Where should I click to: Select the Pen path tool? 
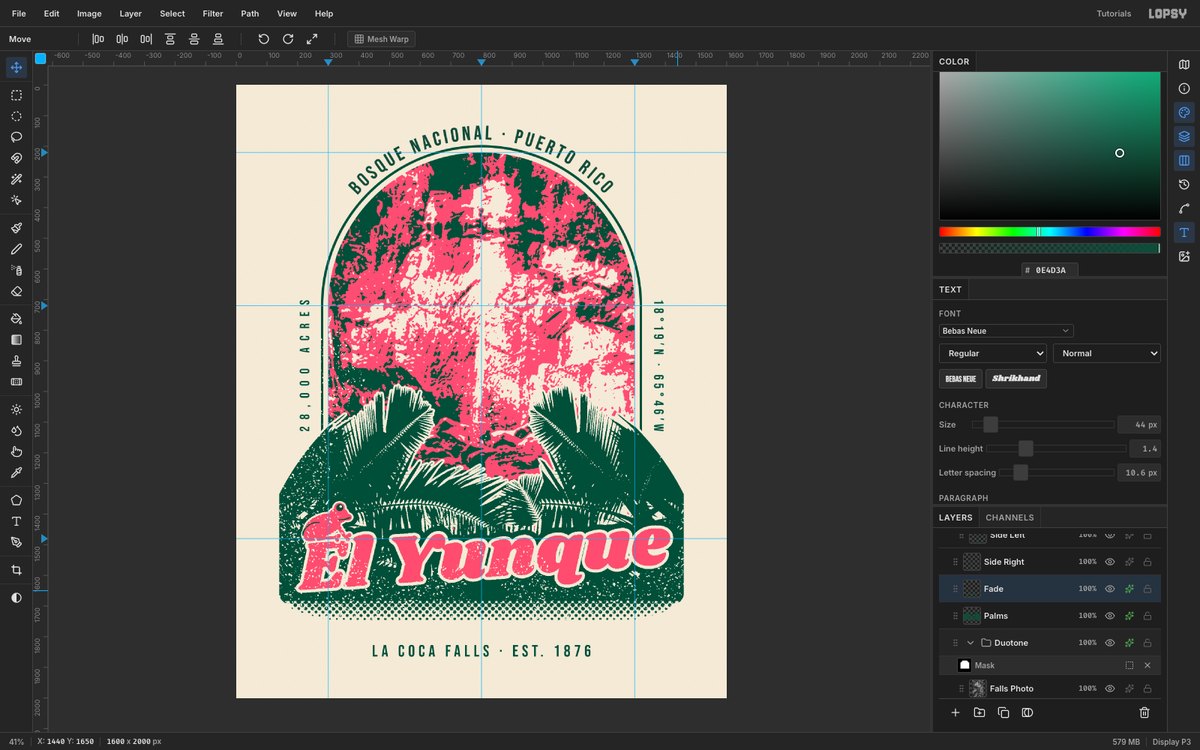click(x=16, y=542)
